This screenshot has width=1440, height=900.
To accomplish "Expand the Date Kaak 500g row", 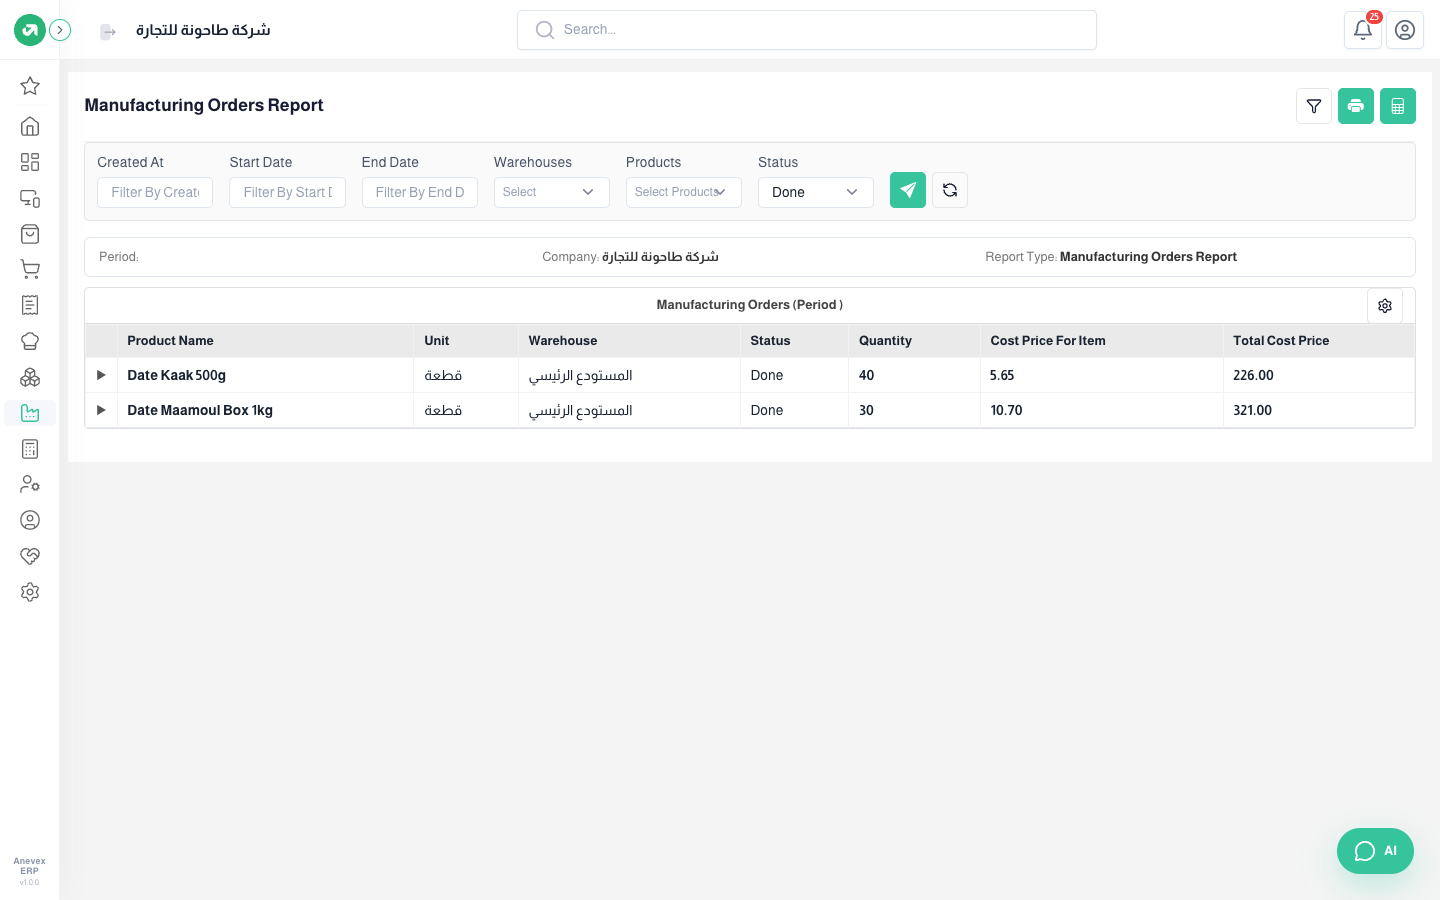I will [x=101, y=375].
